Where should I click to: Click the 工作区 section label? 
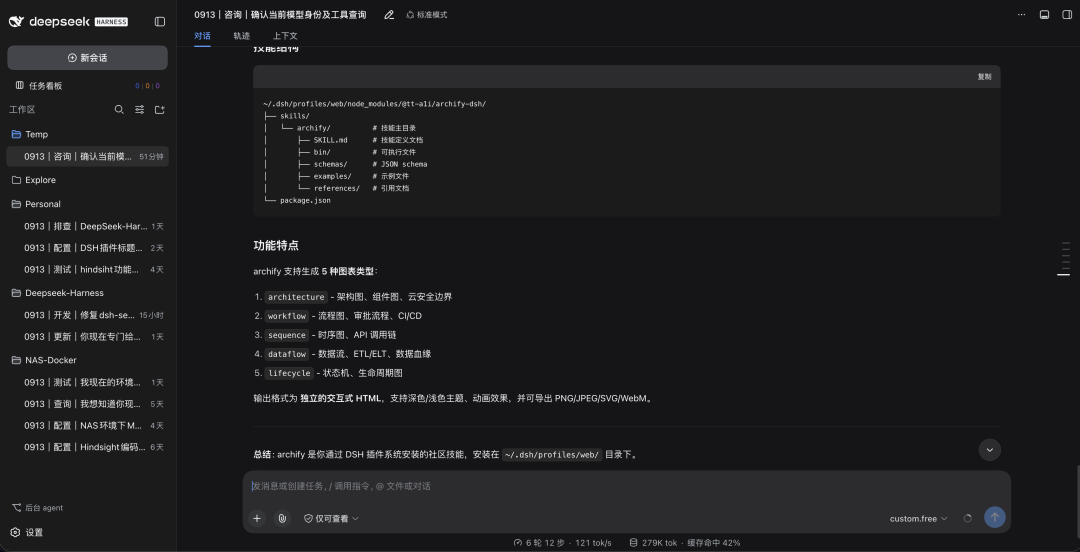(x=22, y=110)
